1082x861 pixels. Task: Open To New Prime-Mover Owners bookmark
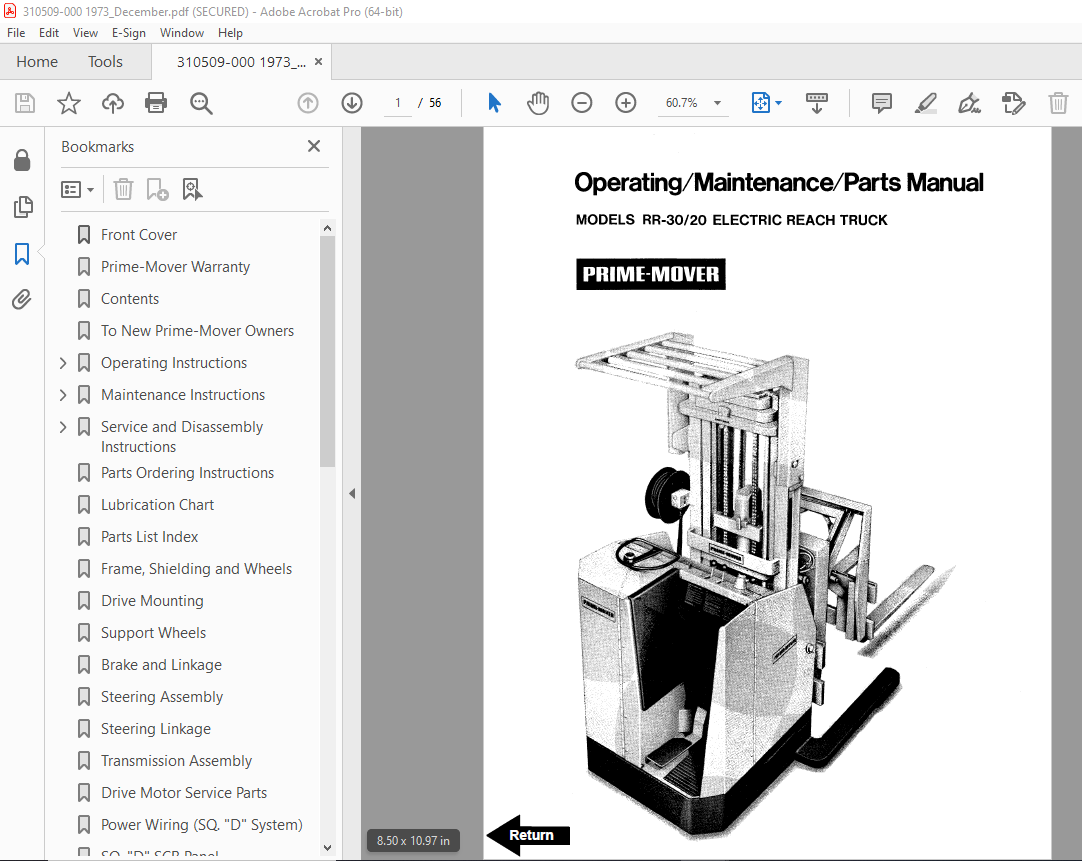[x=197, y=330]
